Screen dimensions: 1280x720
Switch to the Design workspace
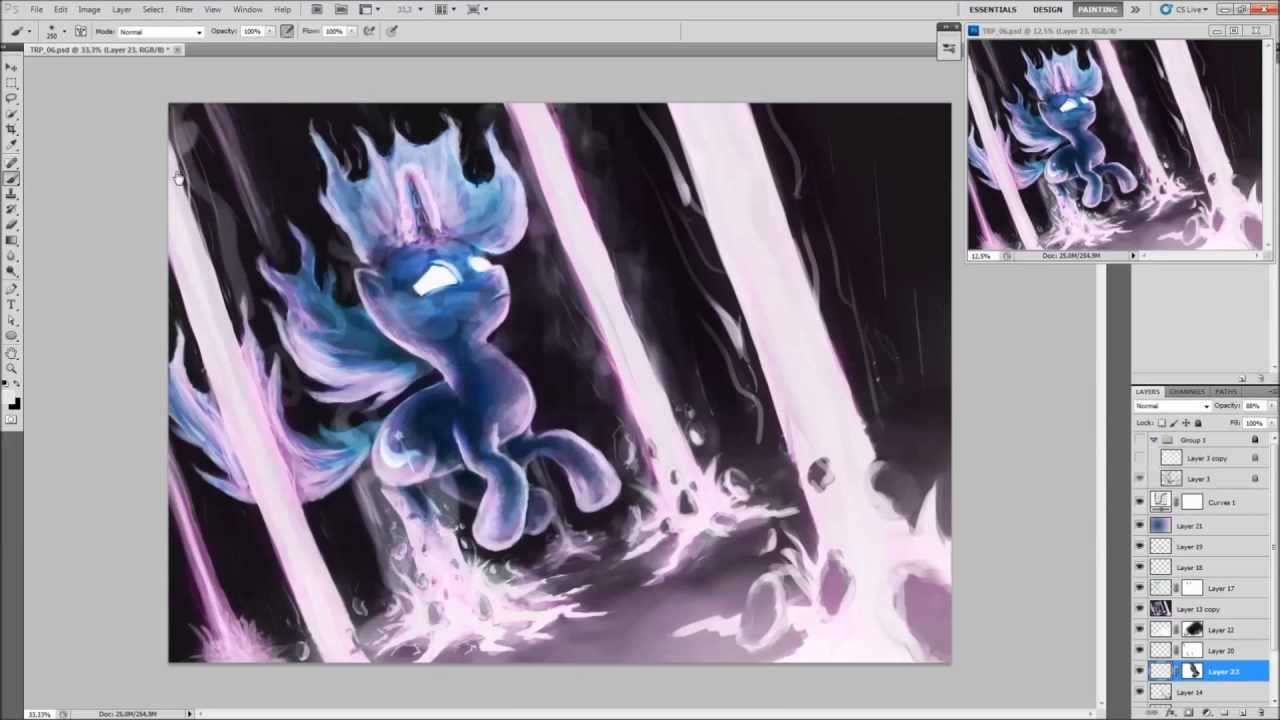pyautogui.click(x=1047, y=9)
